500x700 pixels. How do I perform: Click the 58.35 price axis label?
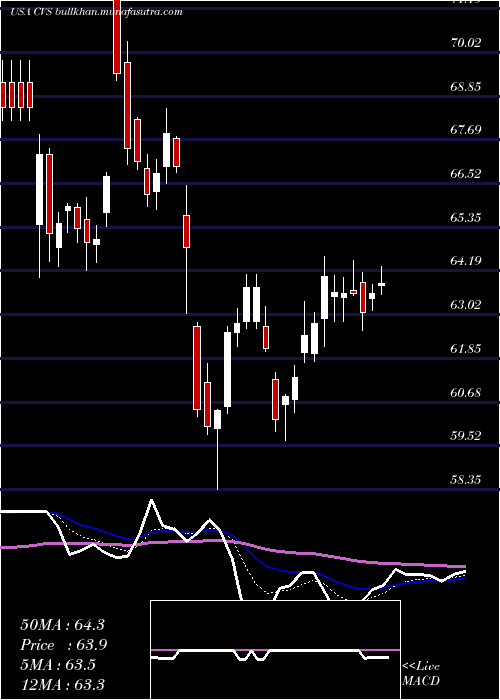coord(467,480)
